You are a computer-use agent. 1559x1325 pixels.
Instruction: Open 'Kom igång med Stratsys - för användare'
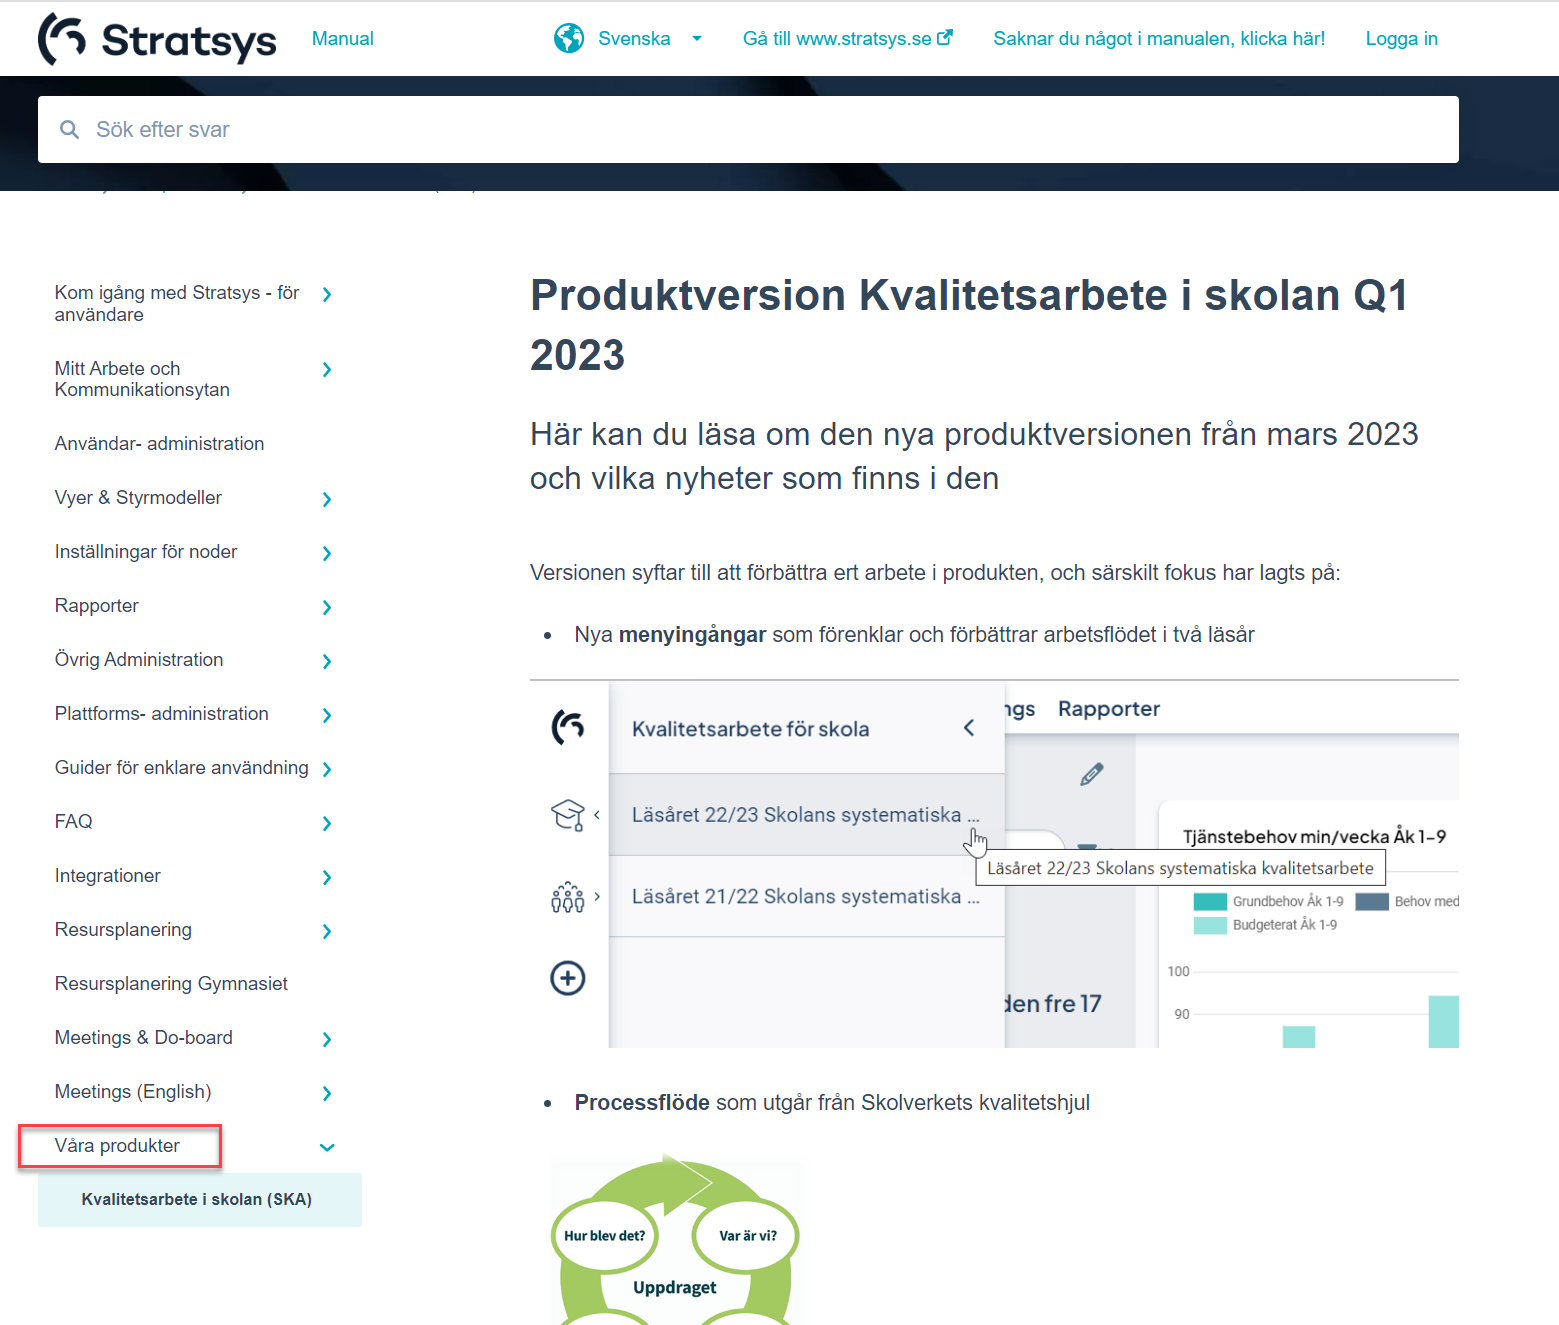tap(177, 303)
